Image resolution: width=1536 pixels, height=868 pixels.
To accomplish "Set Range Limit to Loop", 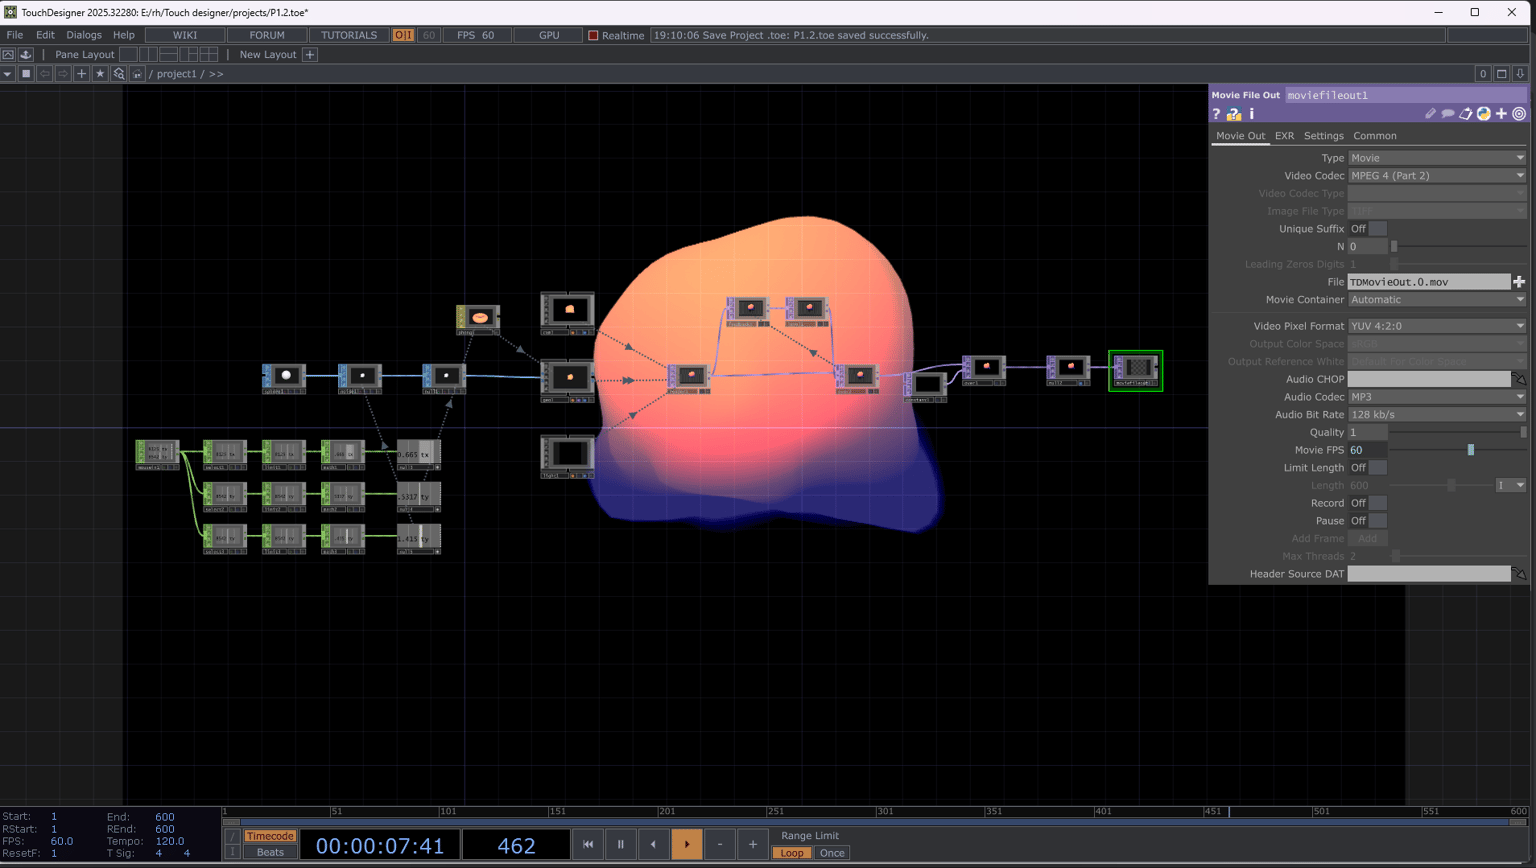I will tap(791, 853).
